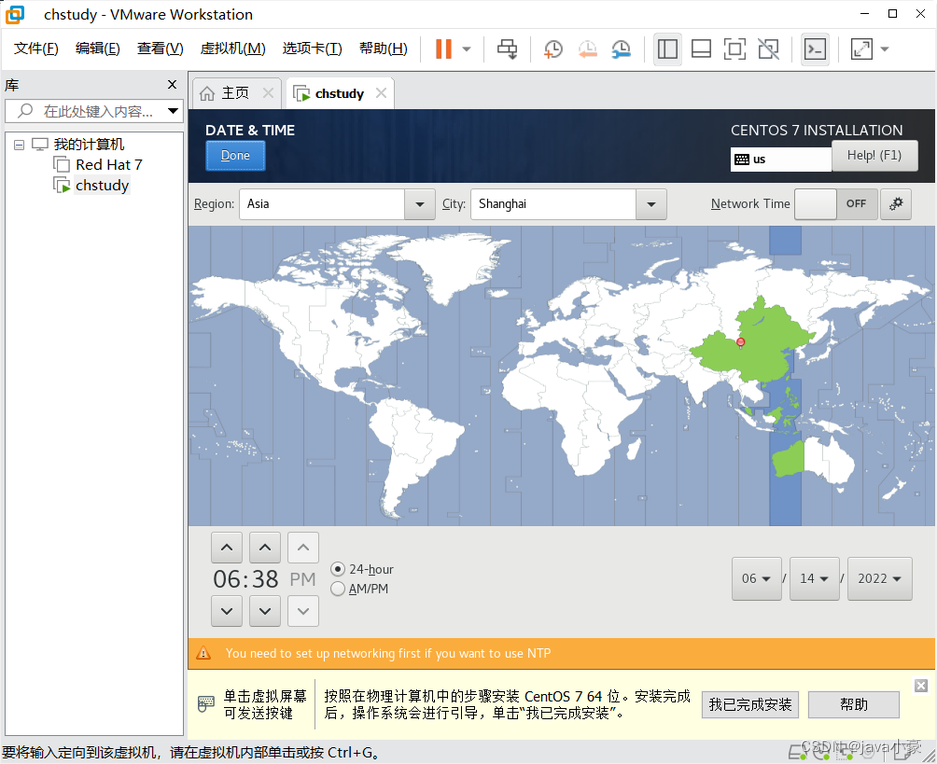The width and height of the screenshot is (937, 764).
Task: Revert virtual machine to previous snapshot
Action: click(x=587, y=49)
